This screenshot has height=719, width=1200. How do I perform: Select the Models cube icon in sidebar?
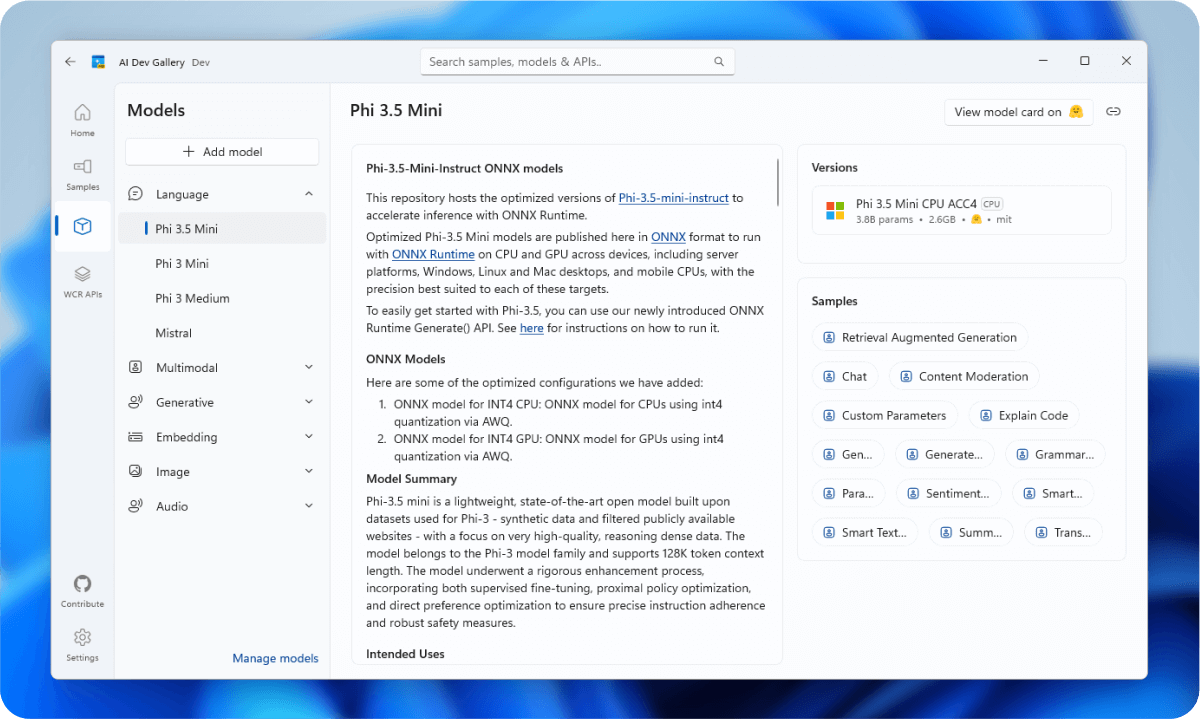pyautogui.click(x=82, y=226)
